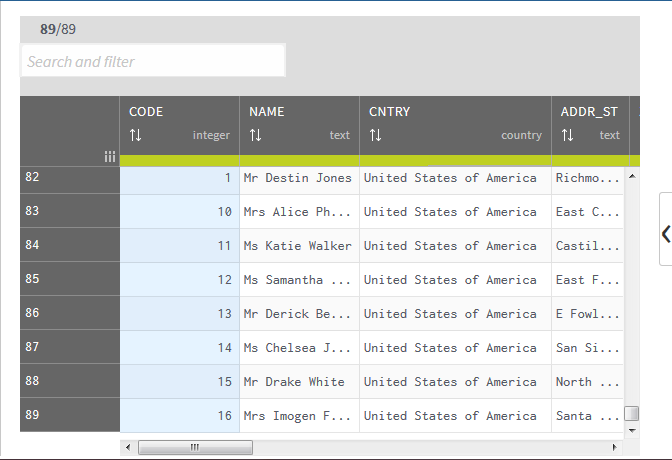
Task: Expand the side panel chevron
Action: click(x=666, y=234)
